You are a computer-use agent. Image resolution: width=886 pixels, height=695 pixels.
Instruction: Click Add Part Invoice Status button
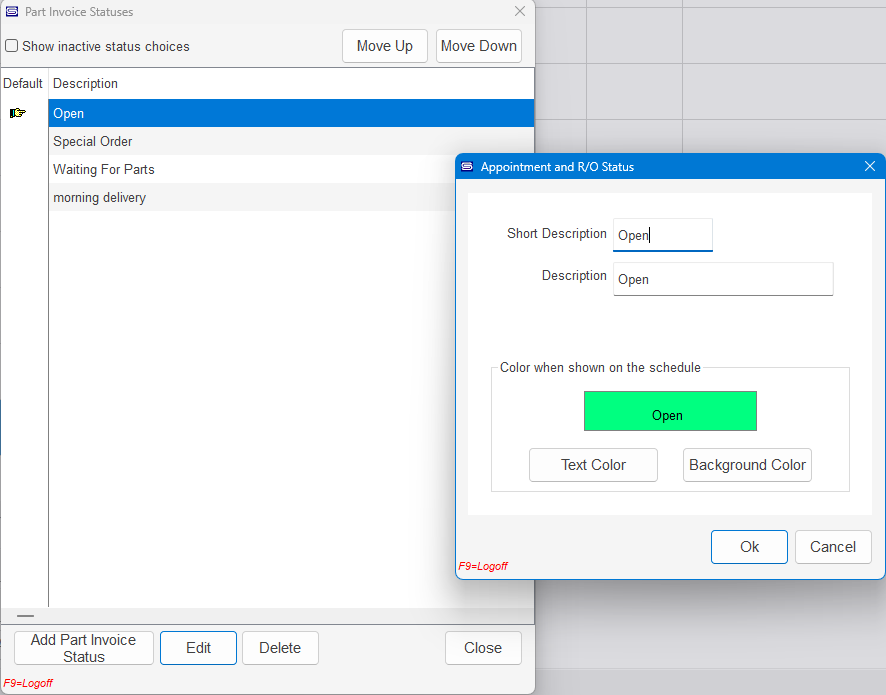click(x=84, y=648)
